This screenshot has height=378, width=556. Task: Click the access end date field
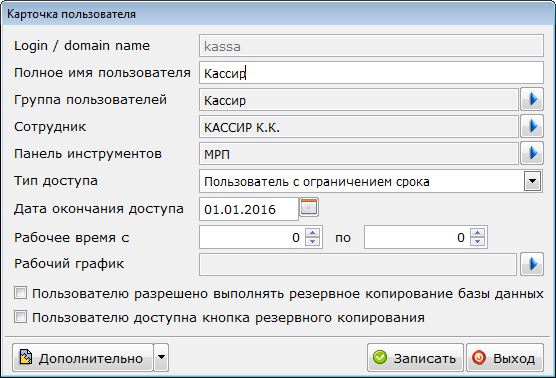pyautogui.click(x=249, y=209)
